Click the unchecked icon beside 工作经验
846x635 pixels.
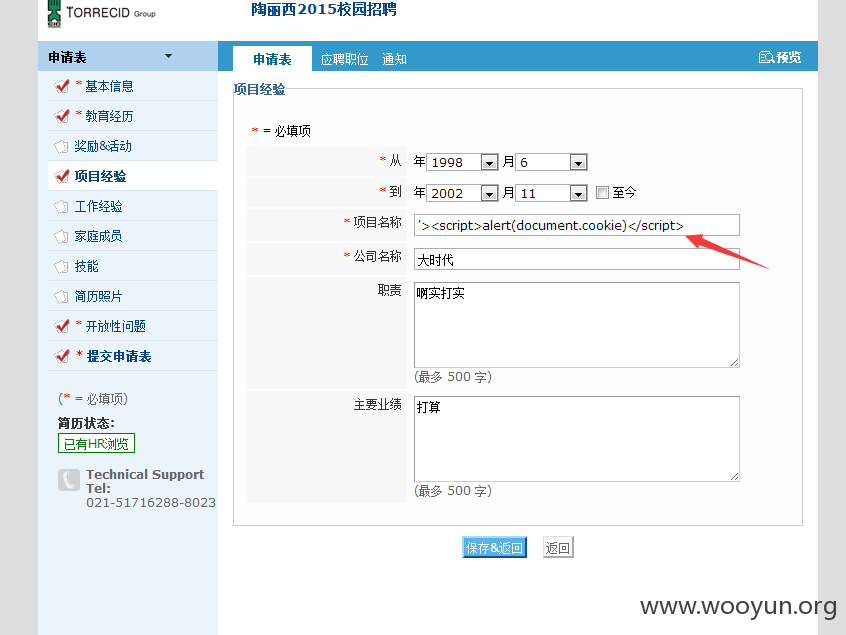coord(62,207)
